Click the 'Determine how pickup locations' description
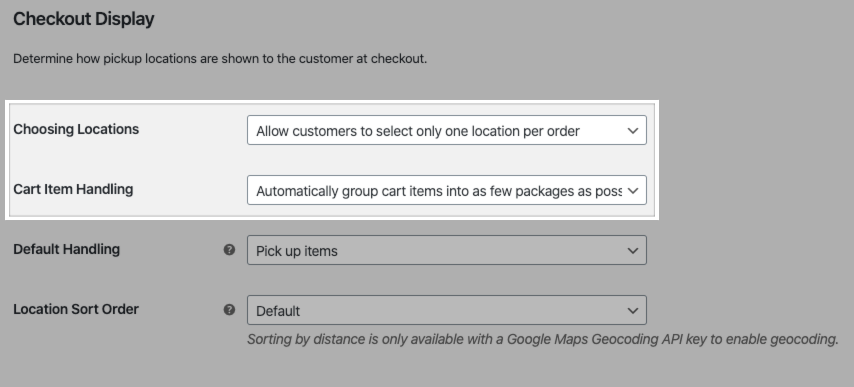The width and height of the screenshot is (854, 387). coord(220,59)
